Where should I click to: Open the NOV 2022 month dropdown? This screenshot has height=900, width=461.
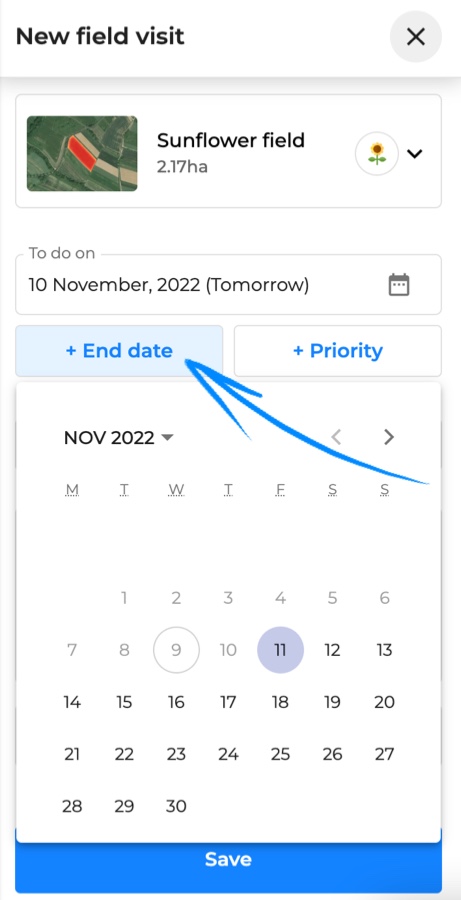pyautogui.click(x=118, y=438)
